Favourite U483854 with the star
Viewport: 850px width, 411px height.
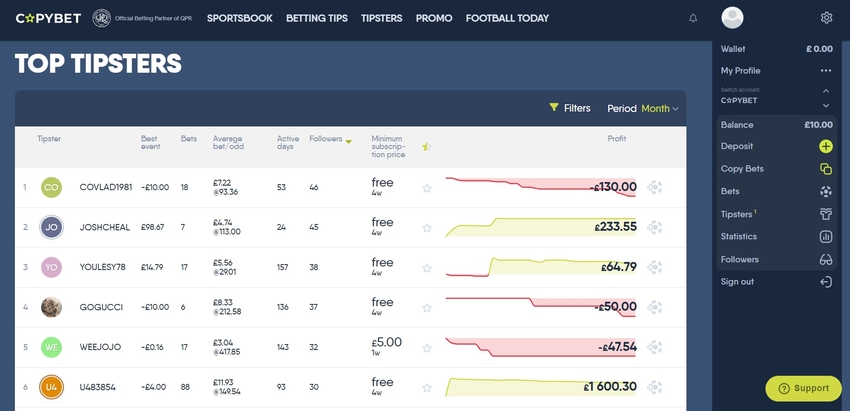pyautogui.click(x=427, y=388)
